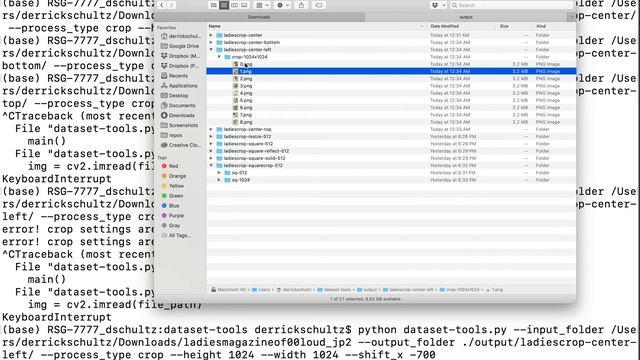Expand the ladiescrop-square-solid-512 folder
Image resolution: width=640 pixels, height=360 pixels.
pyautogui.click(x=211, y=158)
